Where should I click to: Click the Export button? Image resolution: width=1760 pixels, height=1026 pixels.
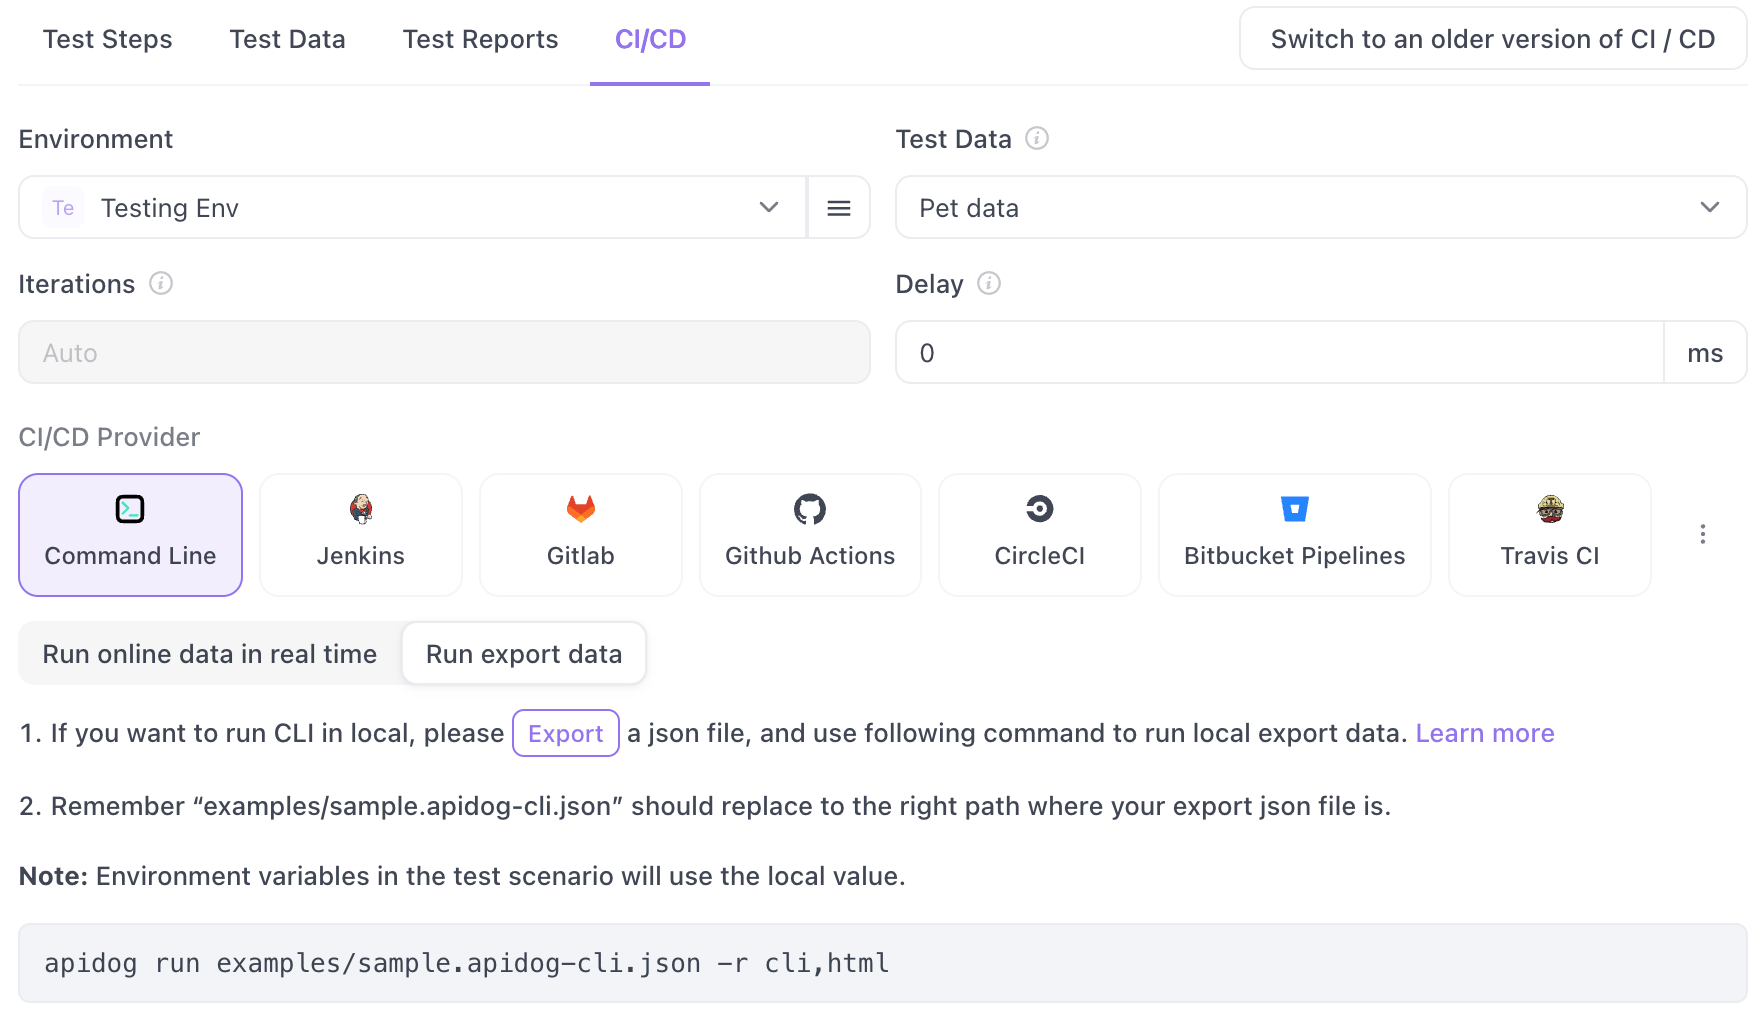(566, 733)
